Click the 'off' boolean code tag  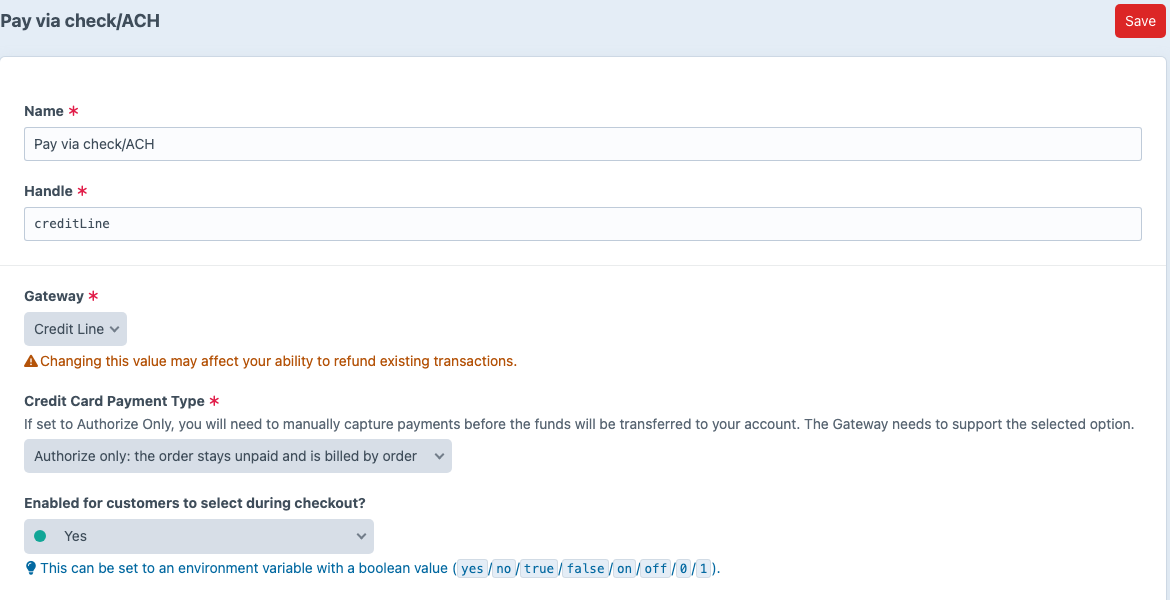[655, 569]
